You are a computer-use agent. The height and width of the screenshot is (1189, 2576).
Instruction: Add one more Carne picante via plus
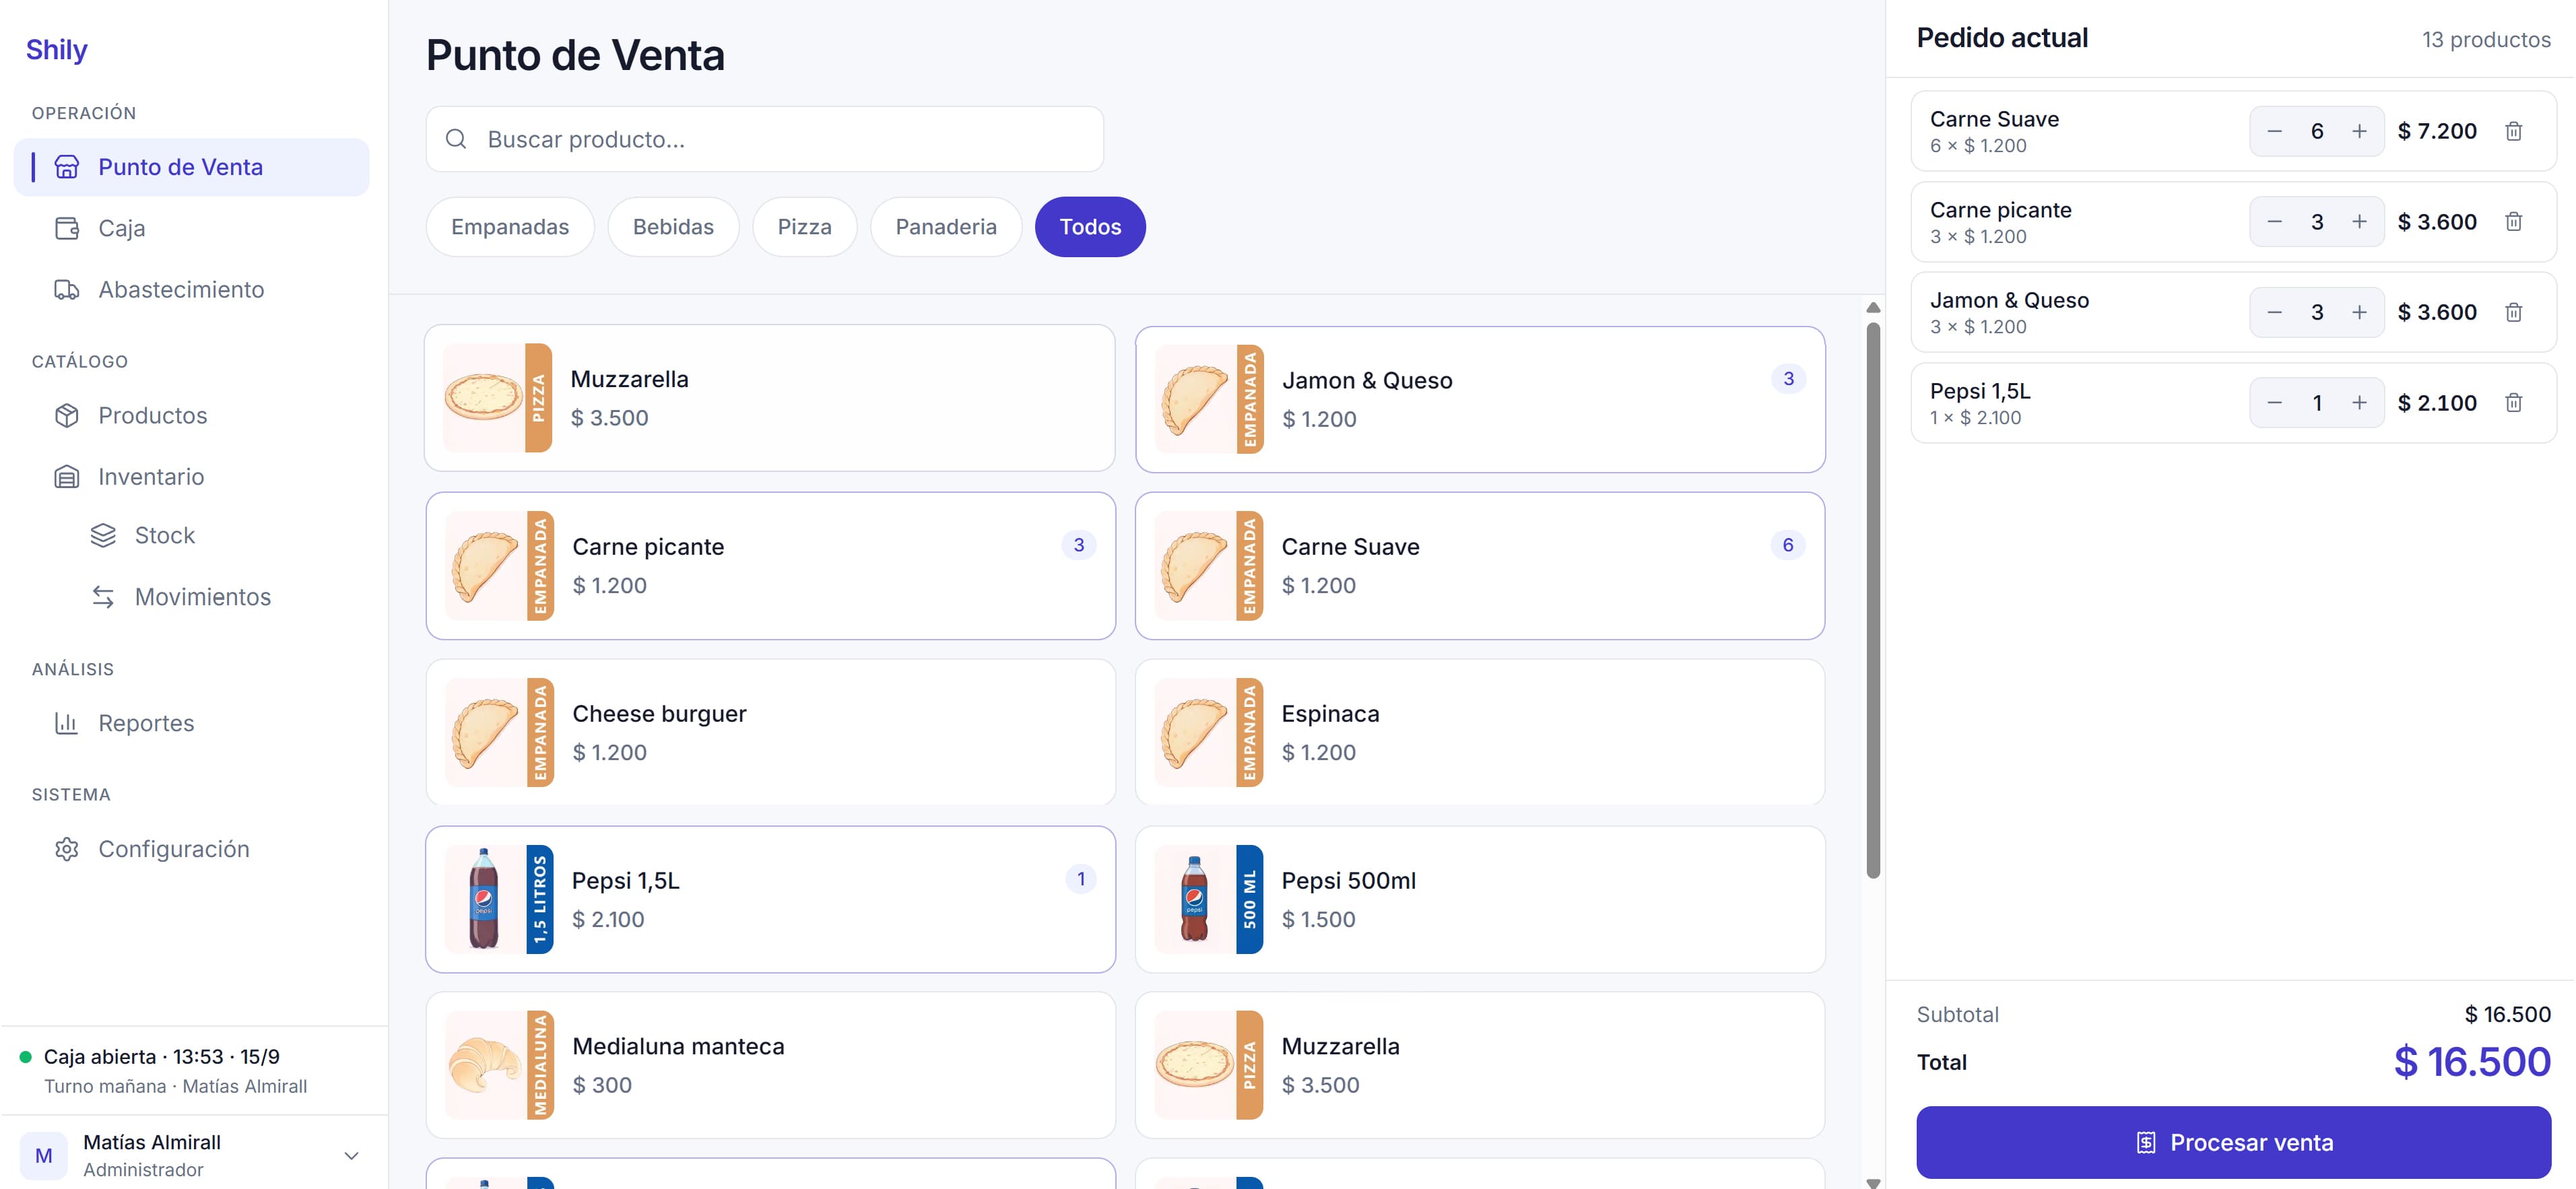click(2359, 222)
